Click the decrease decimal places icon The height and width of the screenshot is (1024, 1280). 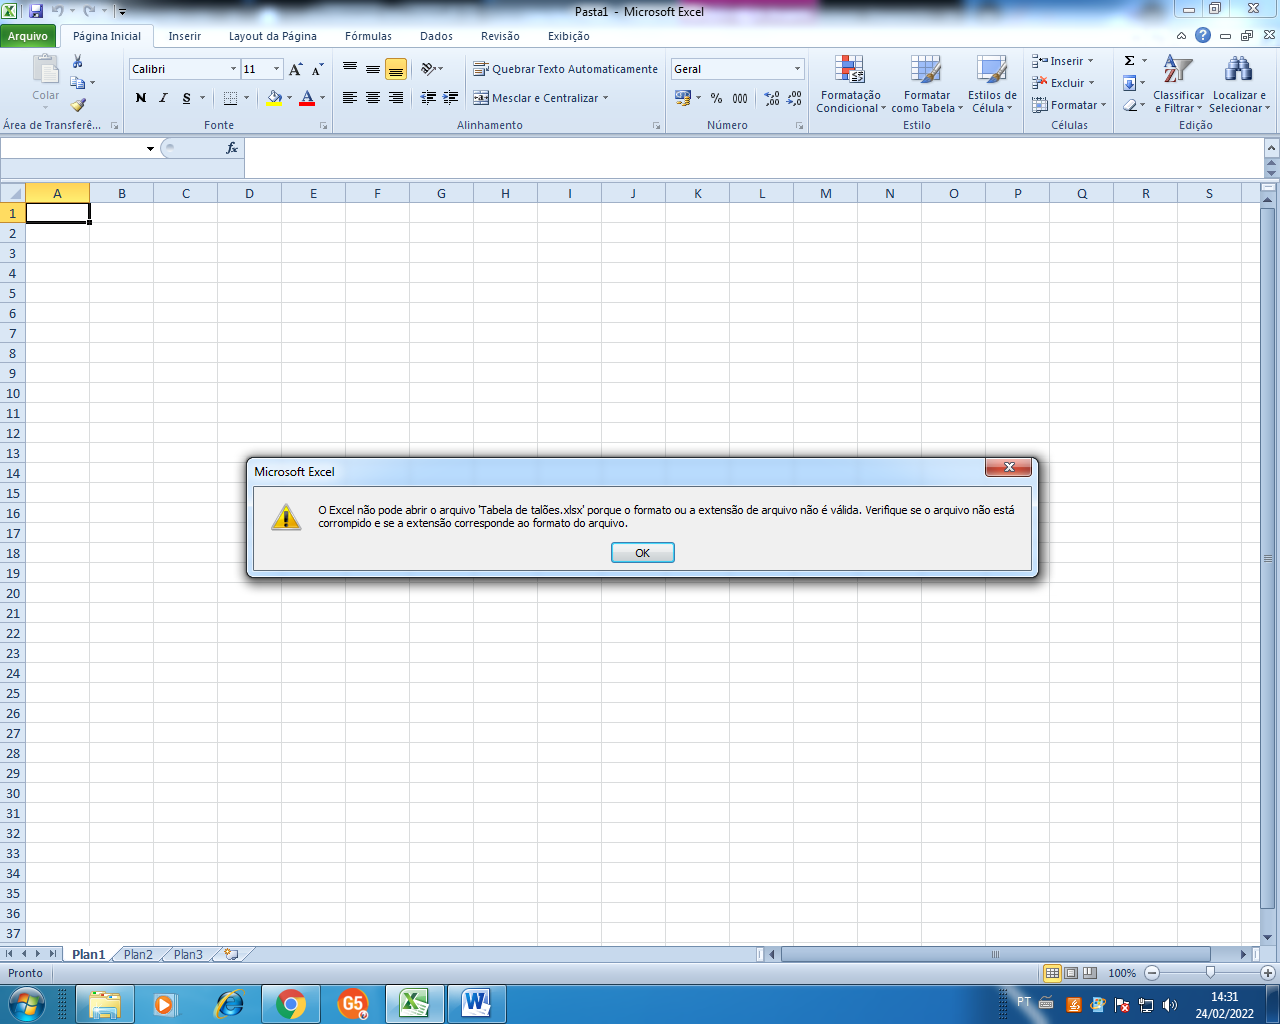click(x=794, y=98)
